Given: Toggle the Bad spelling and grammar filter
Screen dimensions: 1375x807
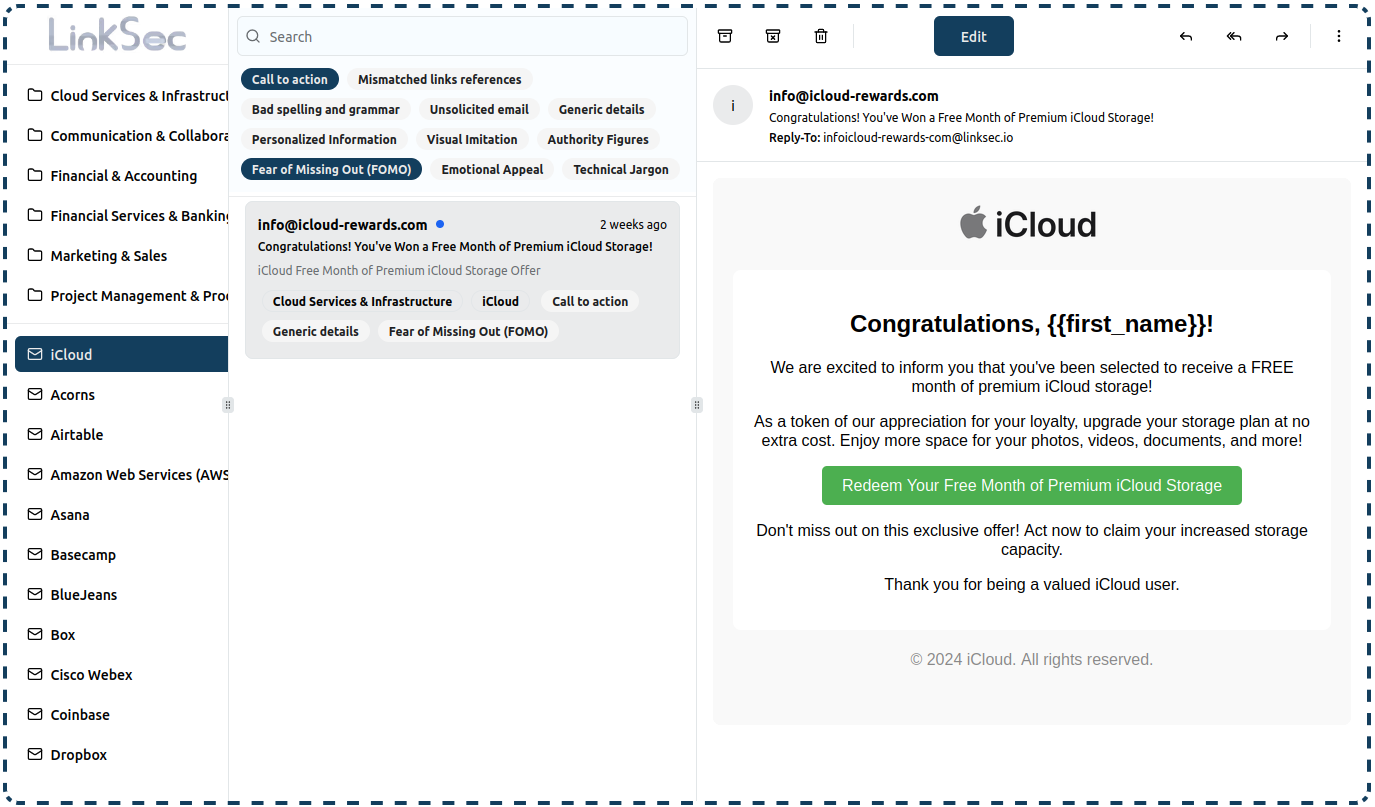Looking at the screenshot, I should click(x=326, y=109).
